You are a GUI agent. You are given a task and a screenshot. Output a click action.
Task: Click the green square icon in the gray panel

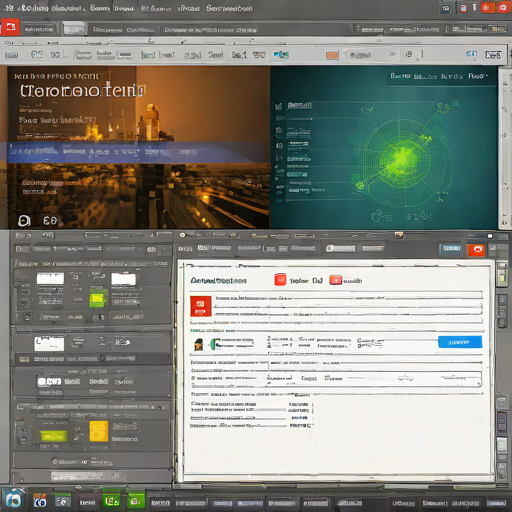point(98,299)
